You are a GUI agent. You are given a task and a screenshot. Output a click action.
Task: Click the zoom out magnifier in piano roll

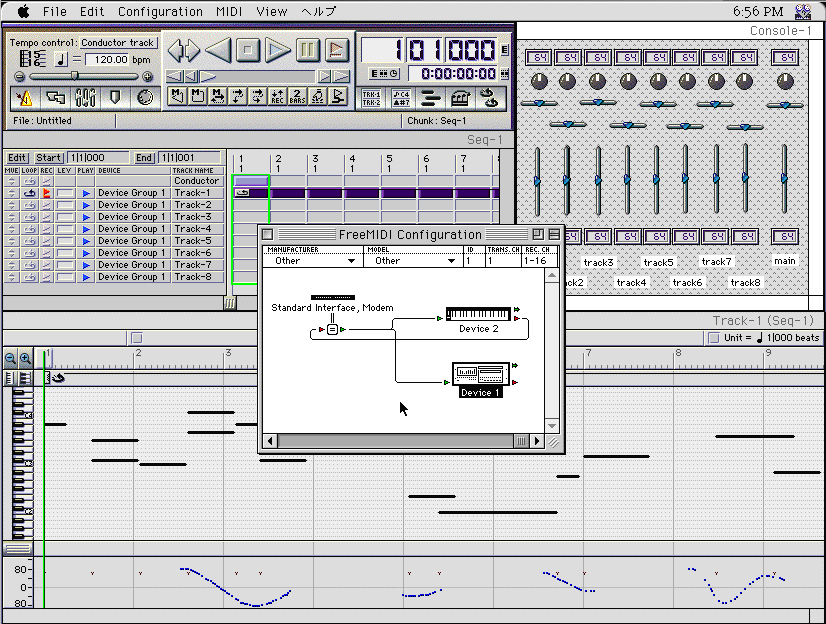point(10,359)
